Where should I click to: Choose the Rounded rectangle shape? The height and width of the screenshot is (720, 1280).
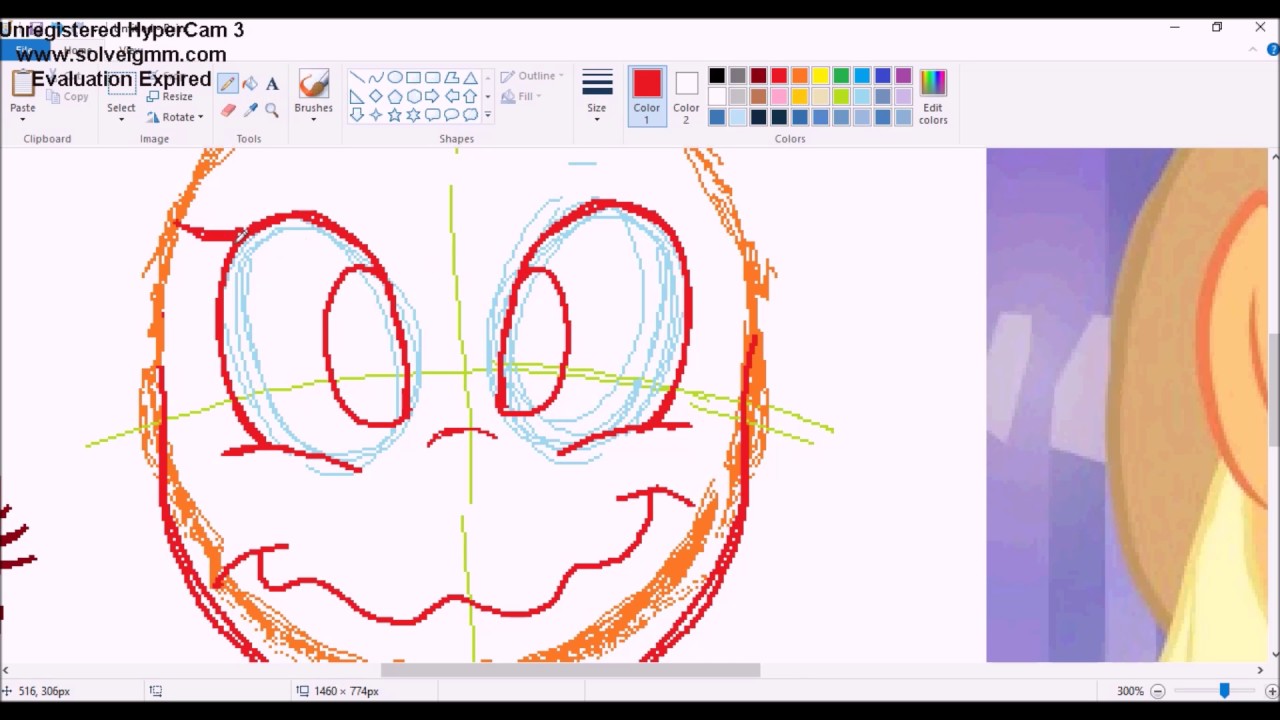pos(432,77)
